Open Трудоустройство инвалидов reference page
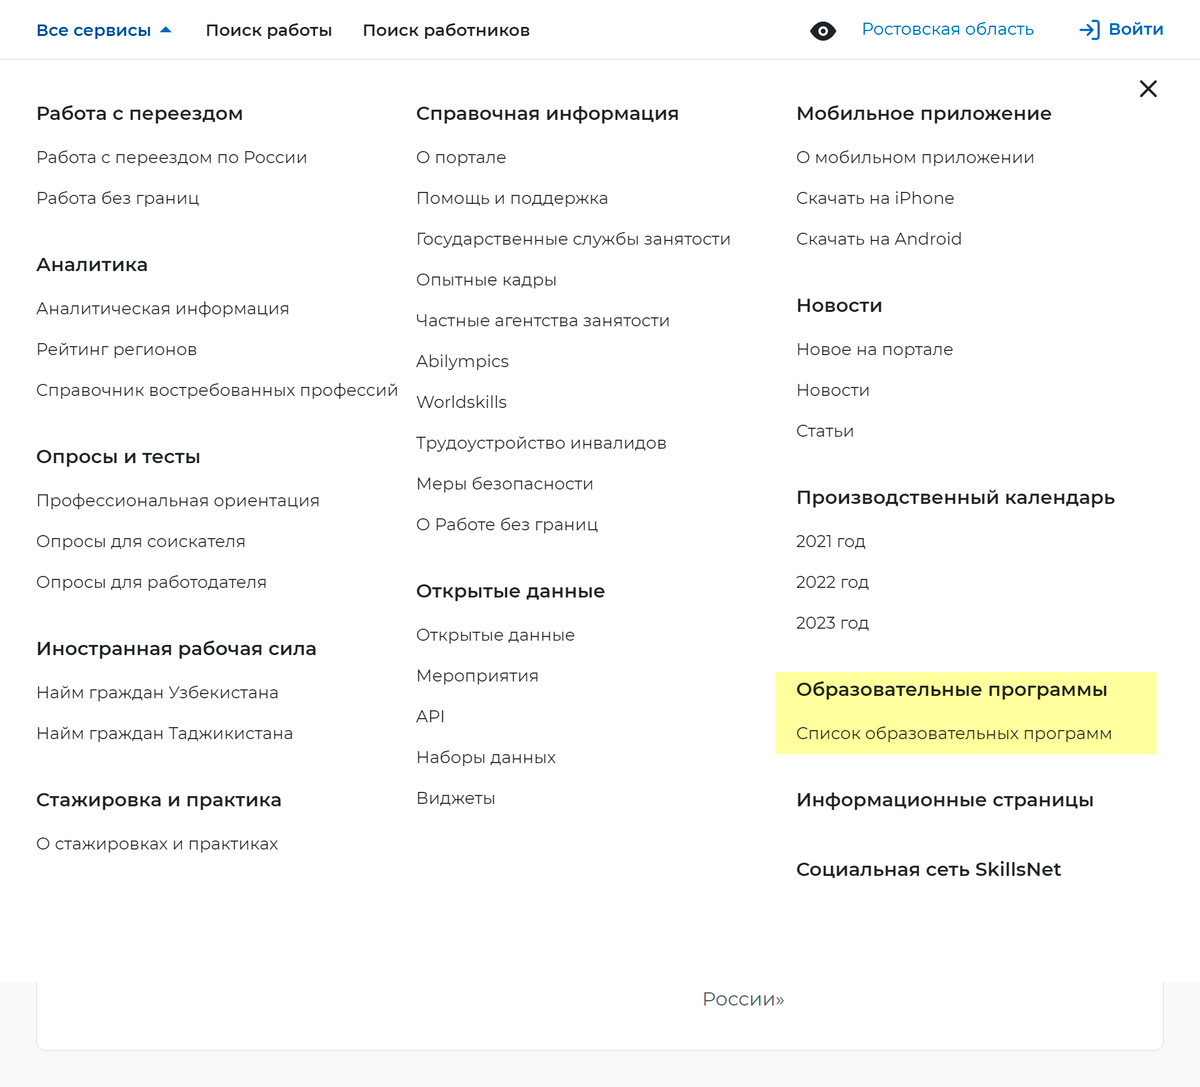Image resolution: width=1200 pixels, height=1087 pixels. pyautogui.click(x=541, y=442)
